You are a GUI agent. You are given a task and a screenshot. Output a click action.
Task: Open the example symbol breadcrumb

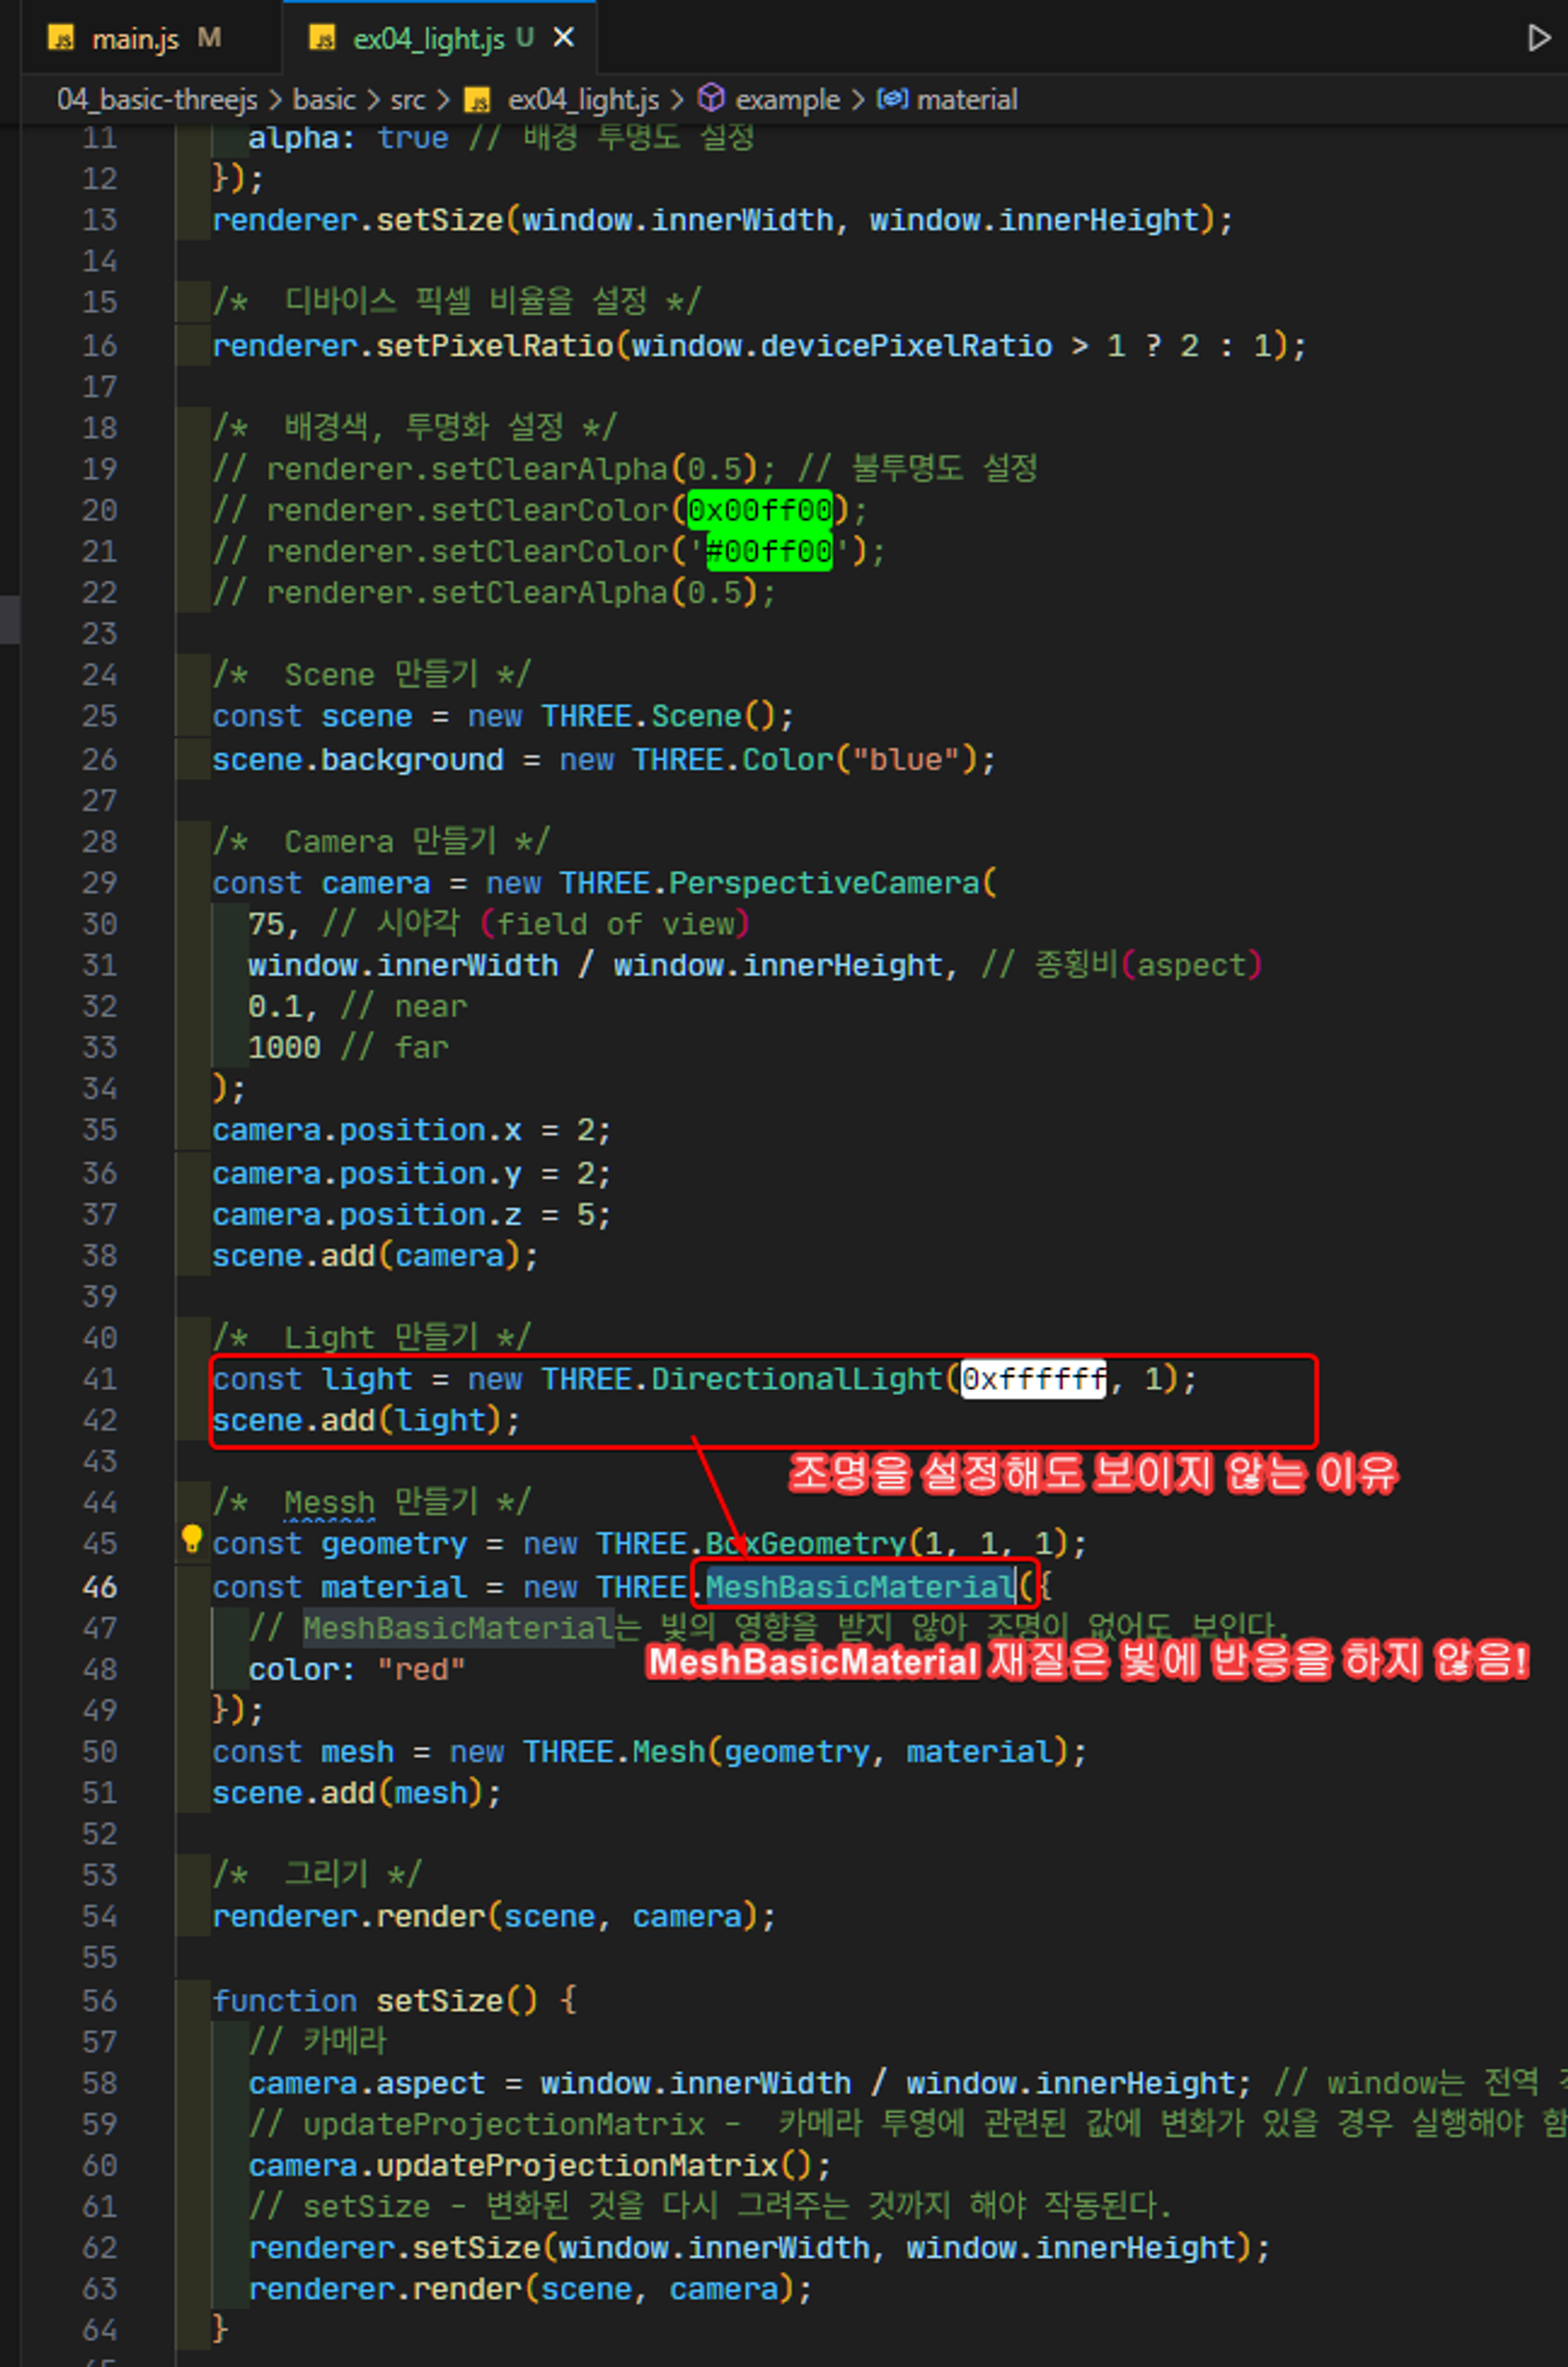click(x=787, y=99)
